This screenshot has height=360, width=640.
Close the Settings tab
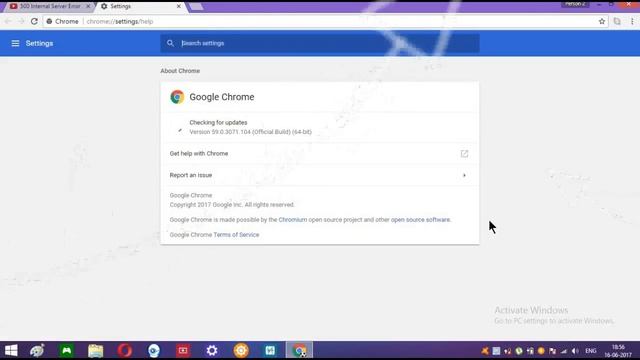point(178,6)
